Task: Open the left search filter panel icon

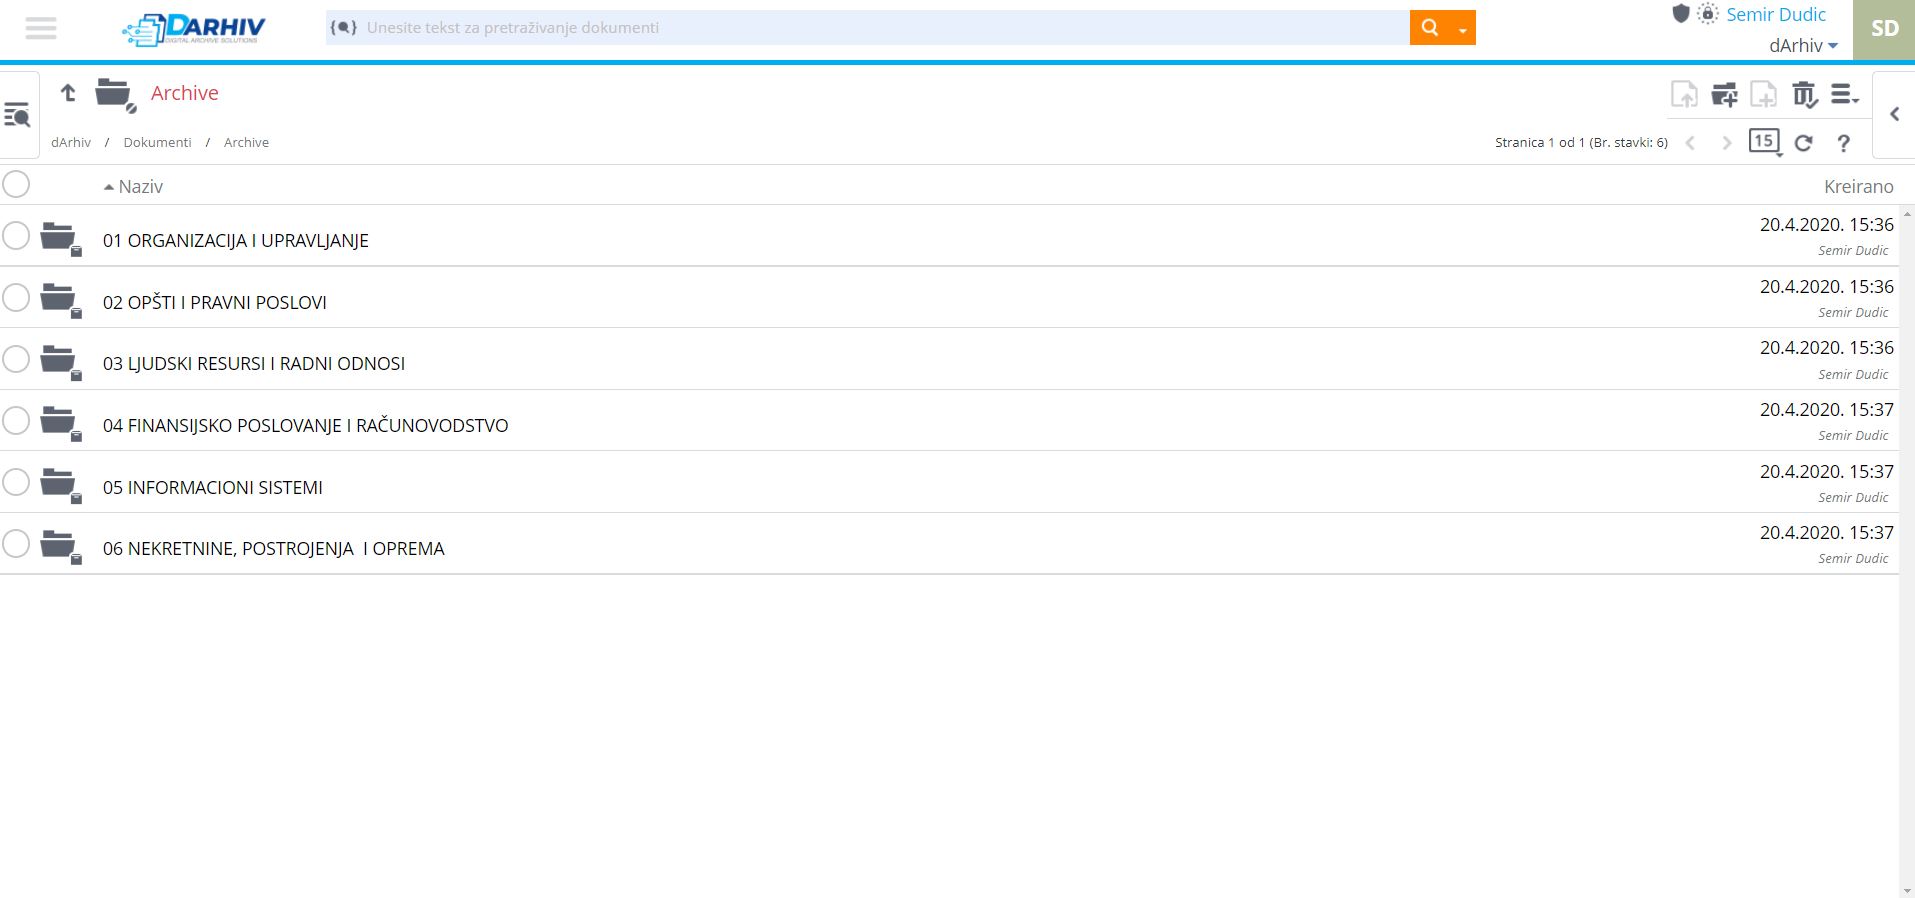Action: [x=17, y=115]
